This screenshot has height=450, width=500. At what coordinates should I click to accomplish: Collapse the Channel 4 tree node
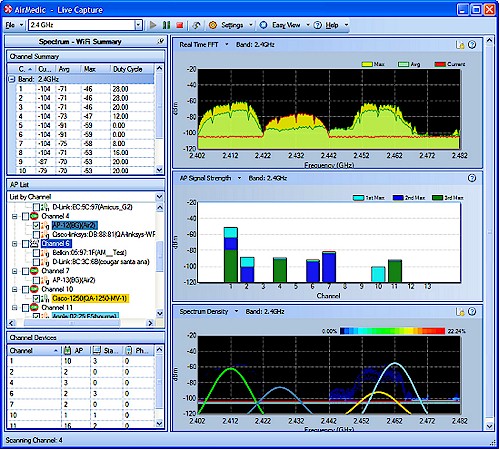click(14, 216)
